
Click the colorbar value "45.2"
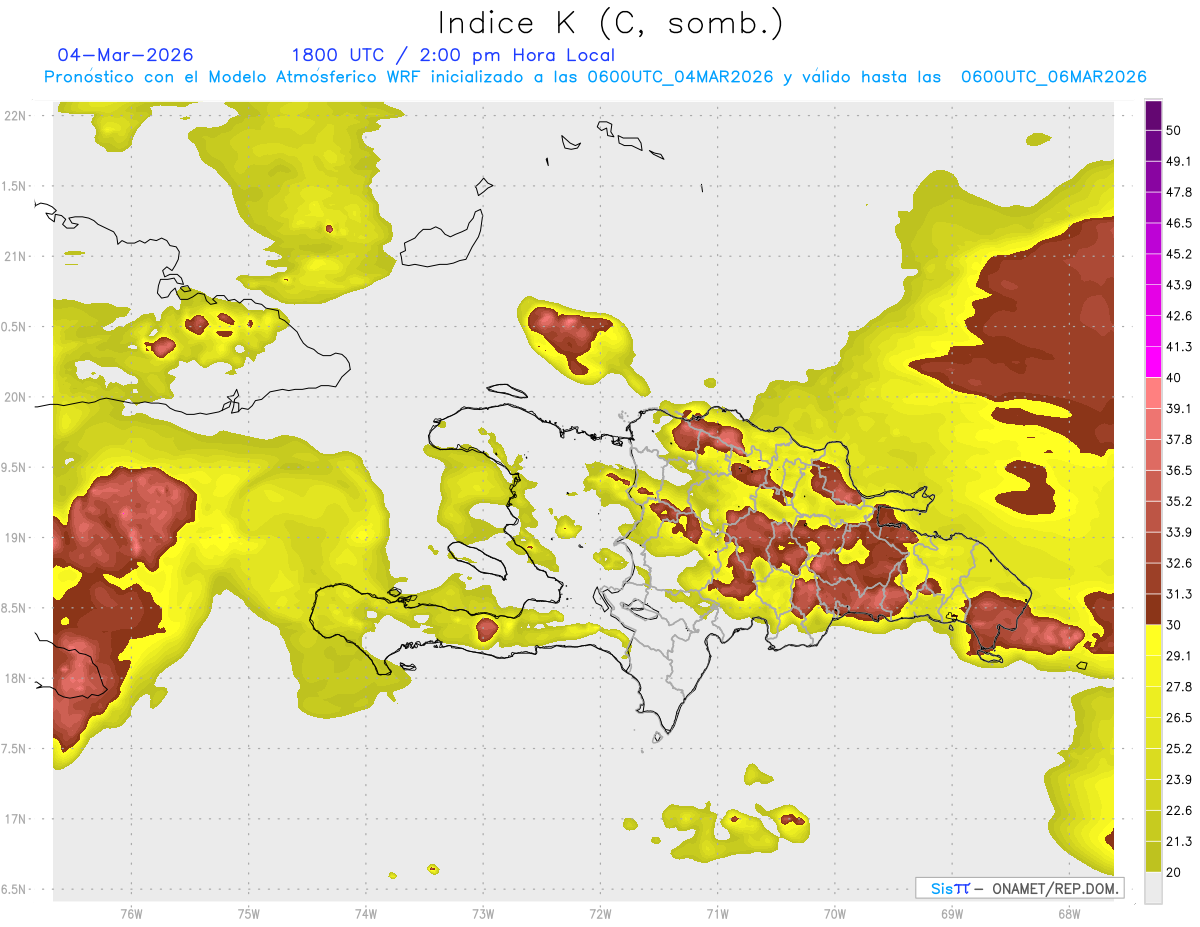pyautogui.click(x=1179, y=254)
